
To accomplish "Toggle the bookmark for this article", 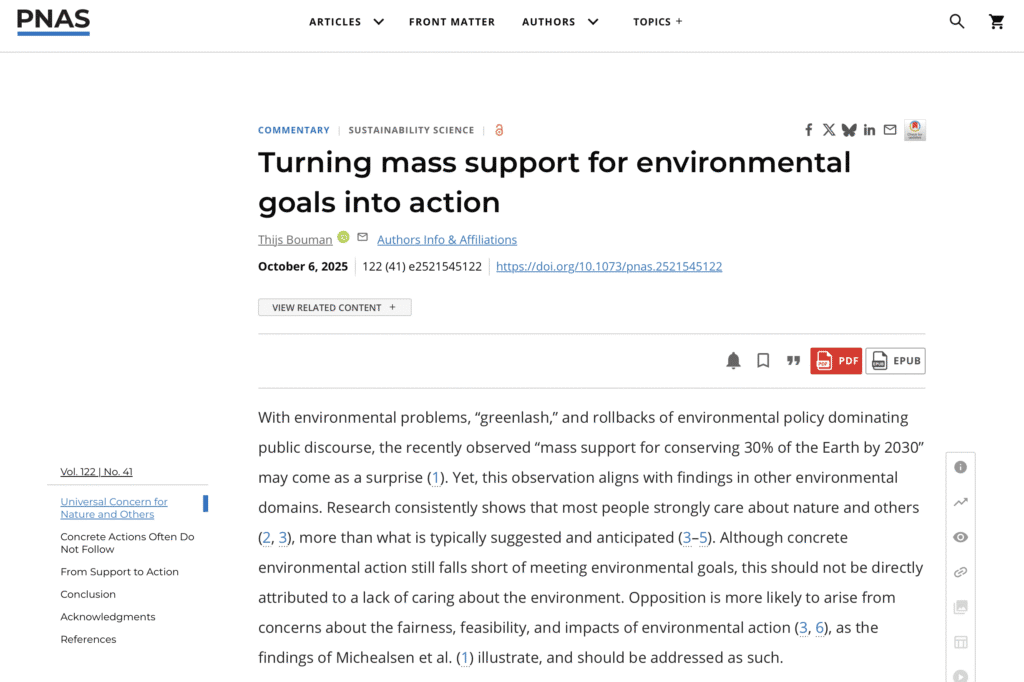I will click(763, 361).
